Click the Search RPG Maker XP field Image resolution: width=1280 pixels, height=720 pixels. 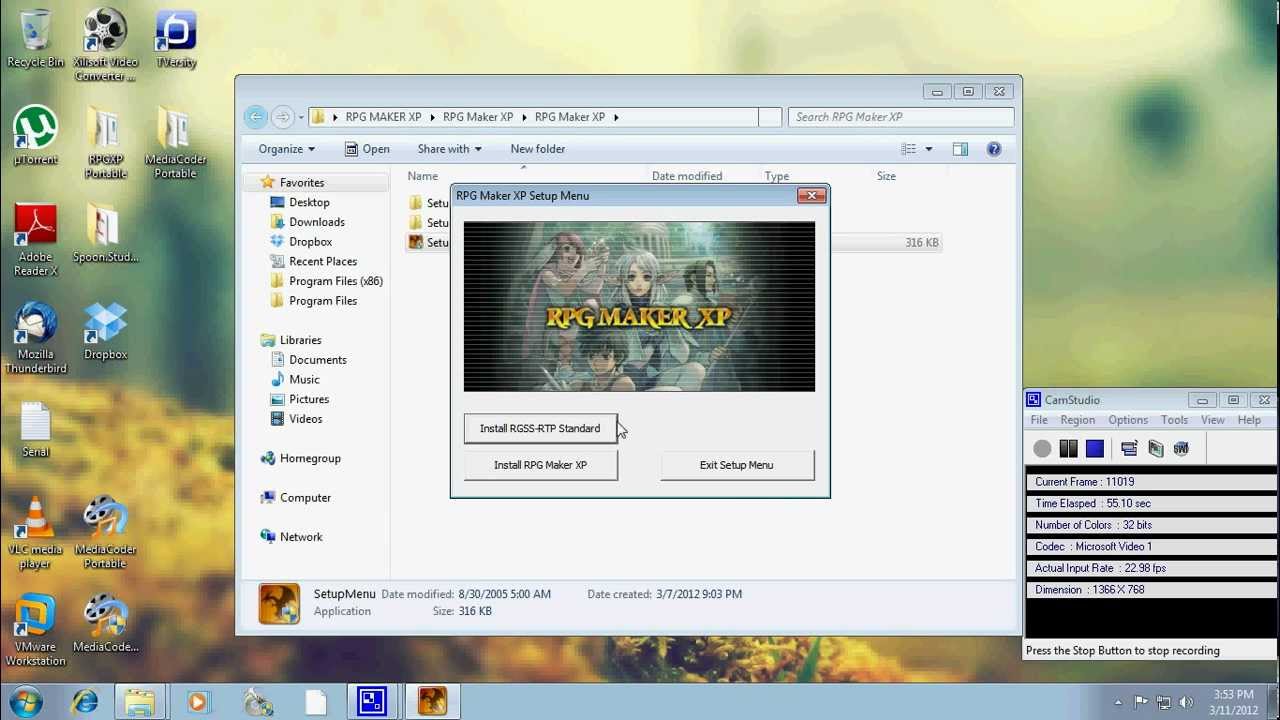point(900,117)
